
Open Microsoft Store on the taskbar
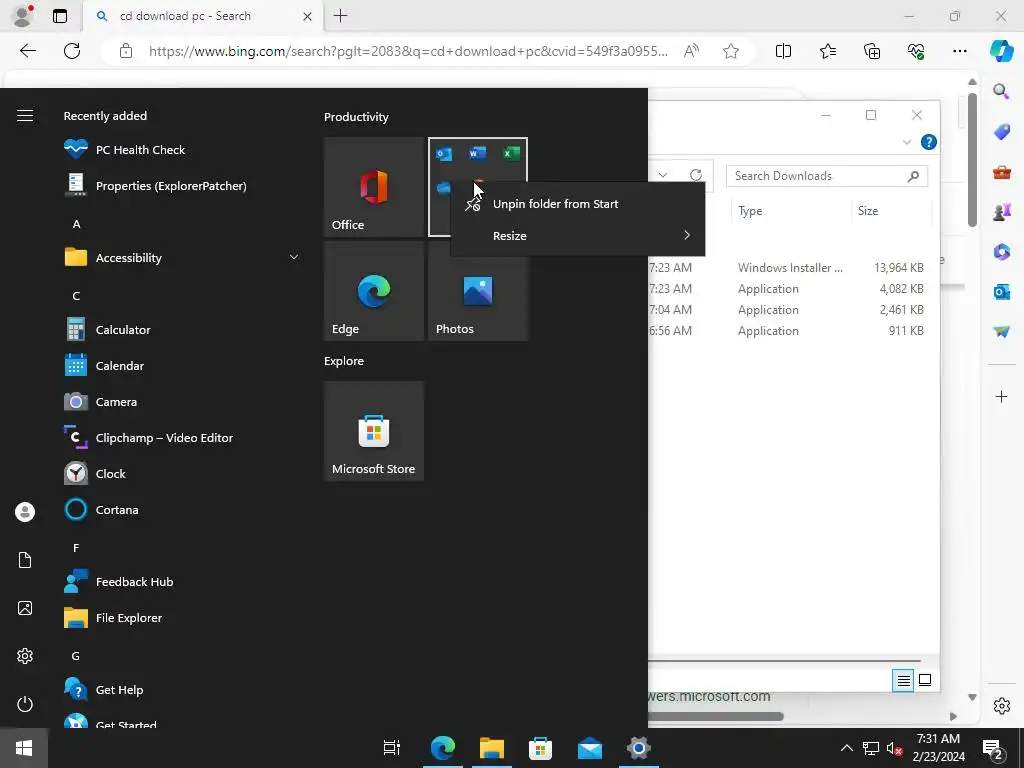click(540, 748)
